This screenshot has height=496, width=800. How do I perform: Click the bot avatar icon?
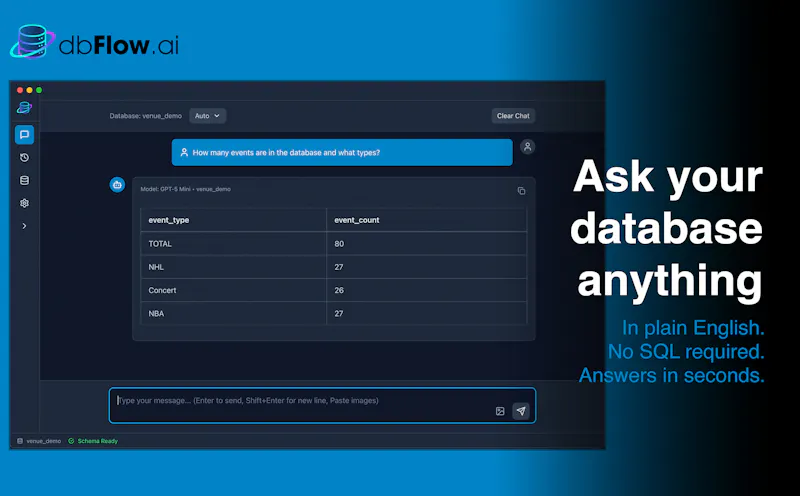point(117,185)
